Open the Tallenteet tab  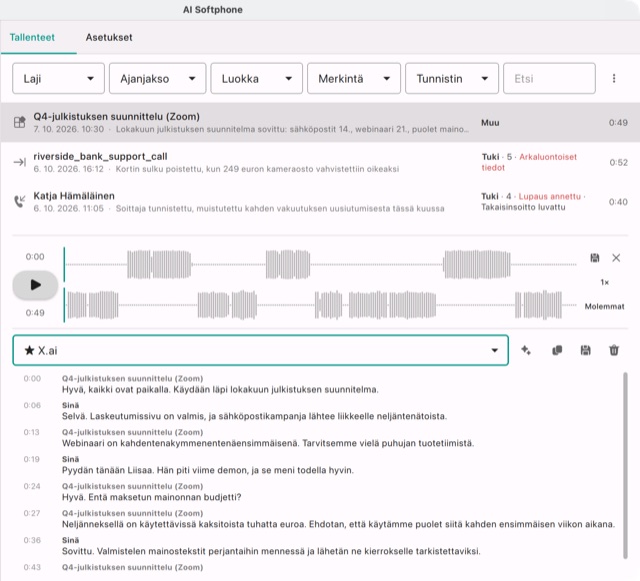click(32, 38)
